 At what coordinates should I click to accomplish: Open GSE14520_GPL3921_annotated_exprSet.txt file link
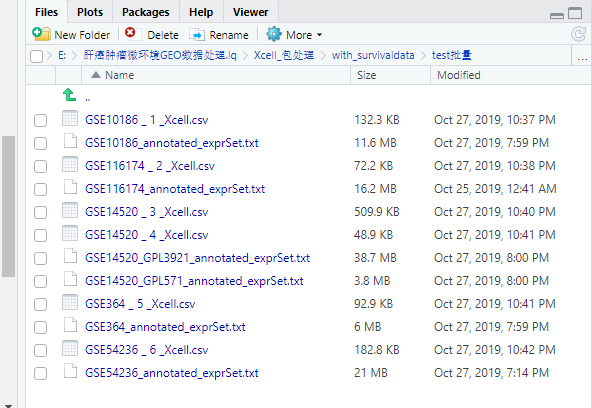pyautogui.click(x=197, y=258)
